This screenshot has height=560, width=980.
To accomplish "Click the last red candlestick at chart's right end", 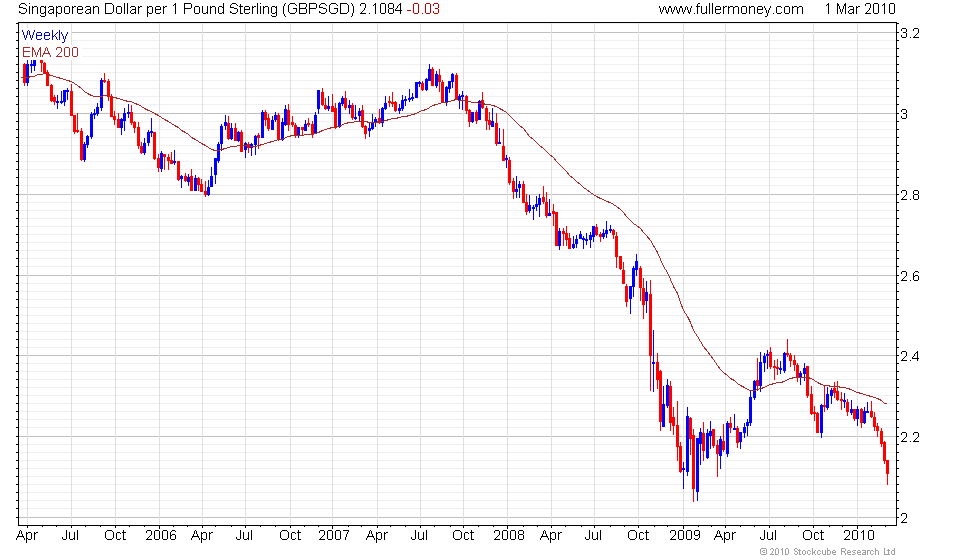I will tap(887, 468).
